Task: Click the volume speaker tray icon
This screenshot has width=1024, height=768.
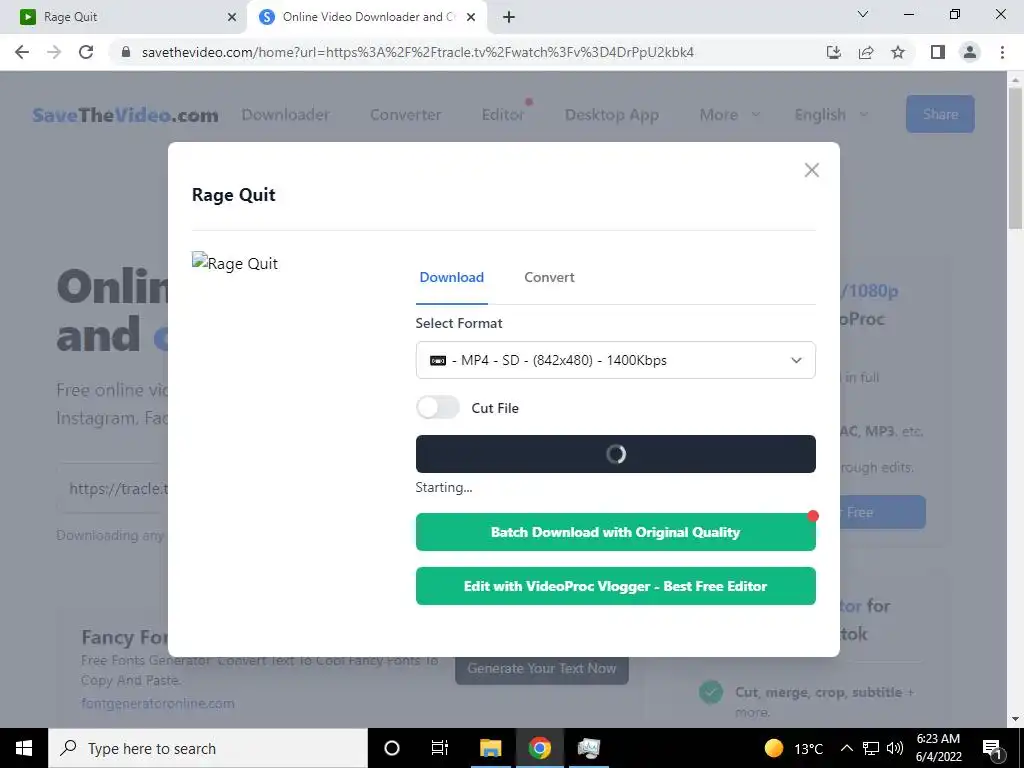Action: pyautogui.click(x=895, y=748)
